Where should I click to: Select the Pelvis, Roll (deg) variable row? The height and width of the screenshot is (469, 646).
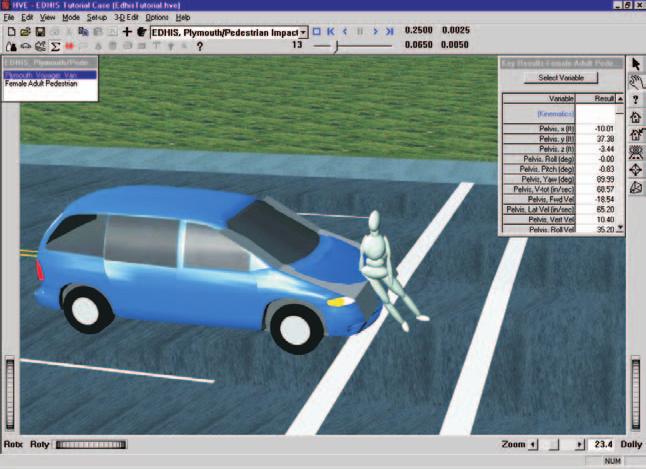(x=559, y=159)
